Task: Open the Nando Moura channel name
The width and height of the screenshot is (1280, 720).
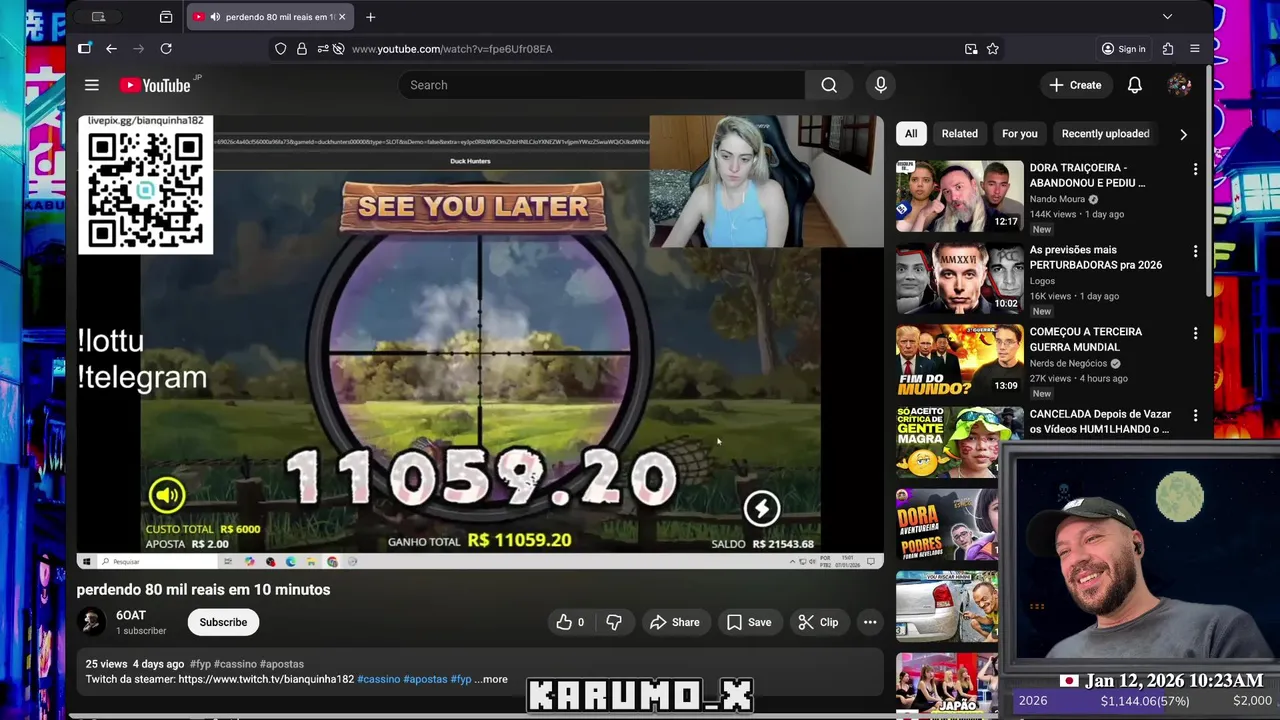Action: (x=1057, y=199)
